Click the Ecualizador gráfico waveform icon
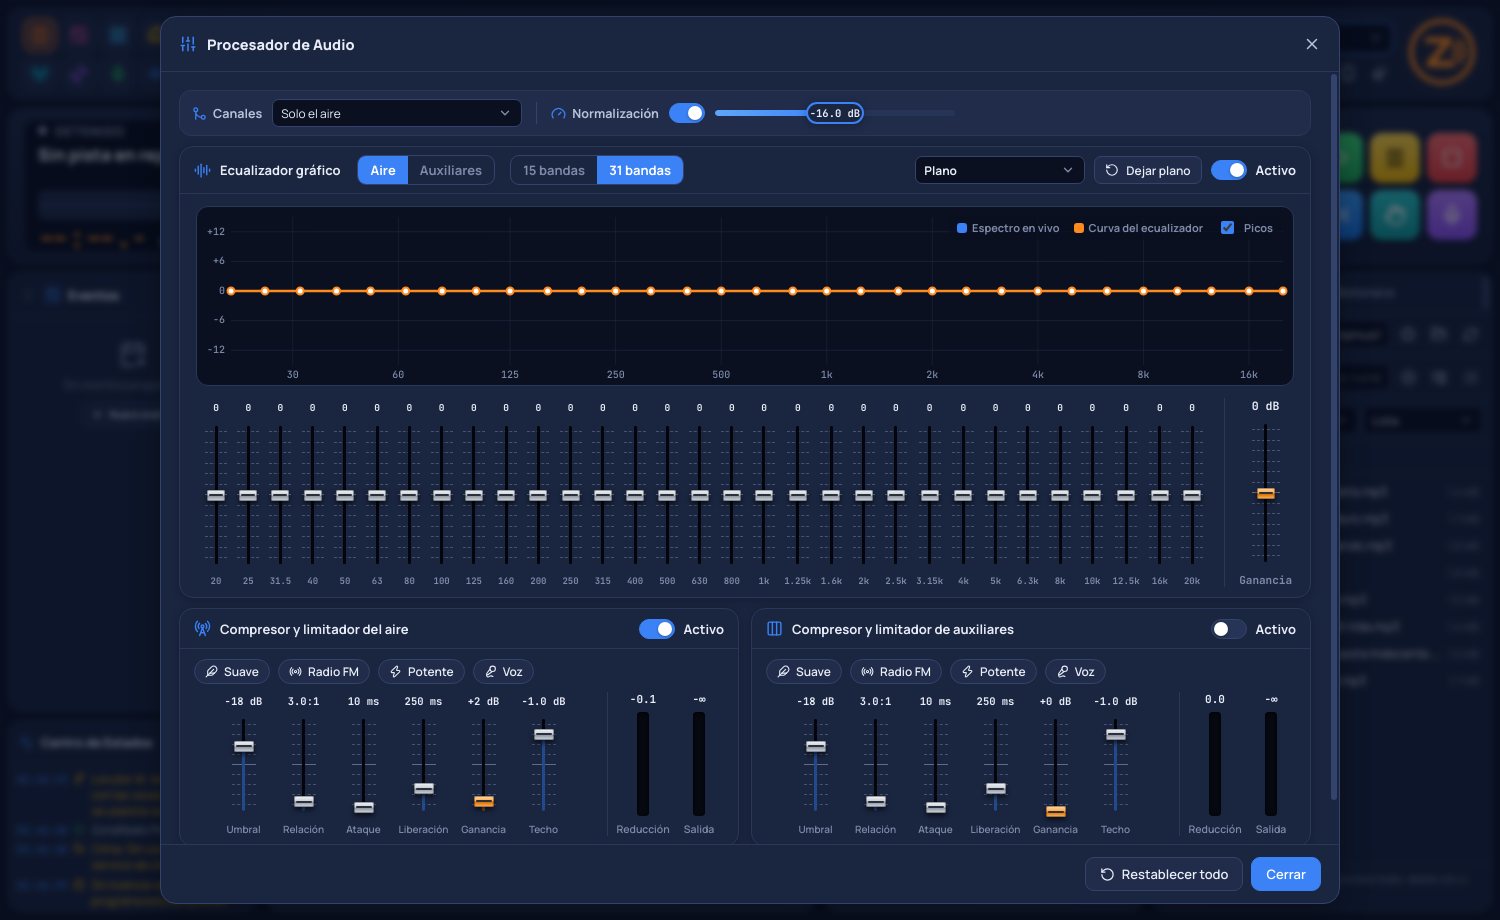The height and width of the screenshot is (920, 1500). coord(202,170)
